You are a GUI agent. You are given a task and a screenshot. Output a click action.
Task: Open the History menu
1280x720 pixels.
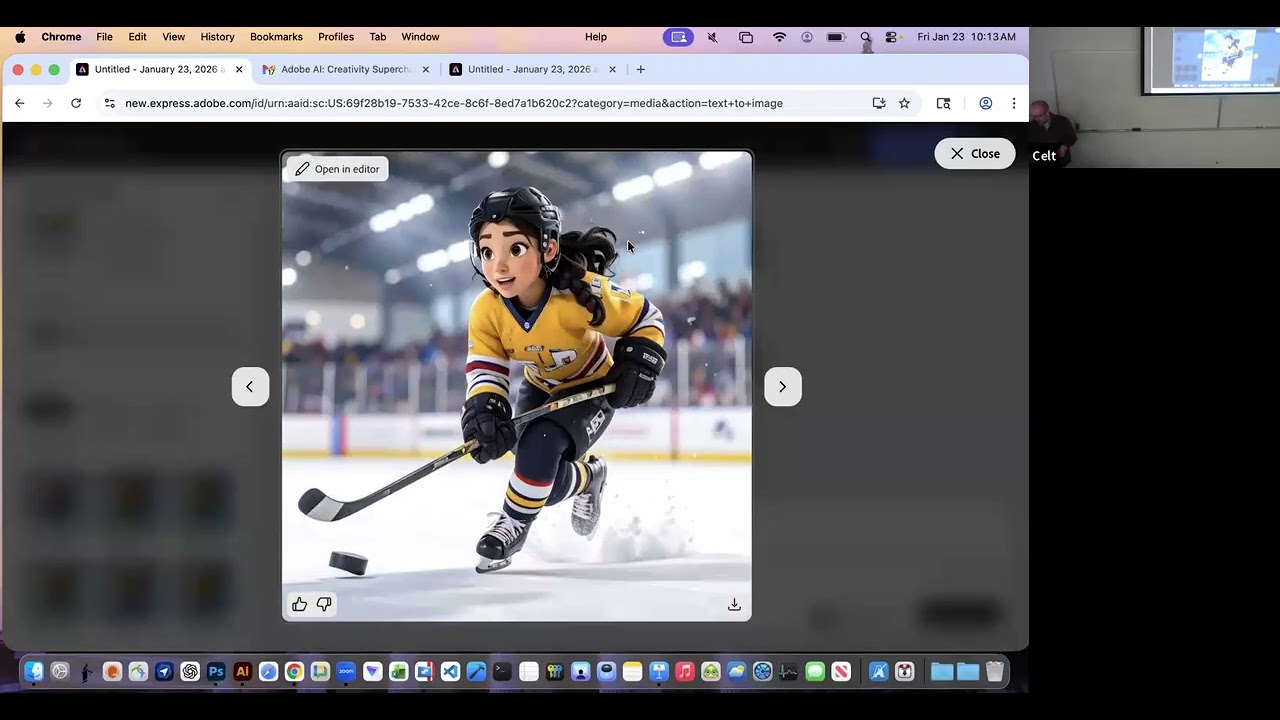tap(217, 37)
